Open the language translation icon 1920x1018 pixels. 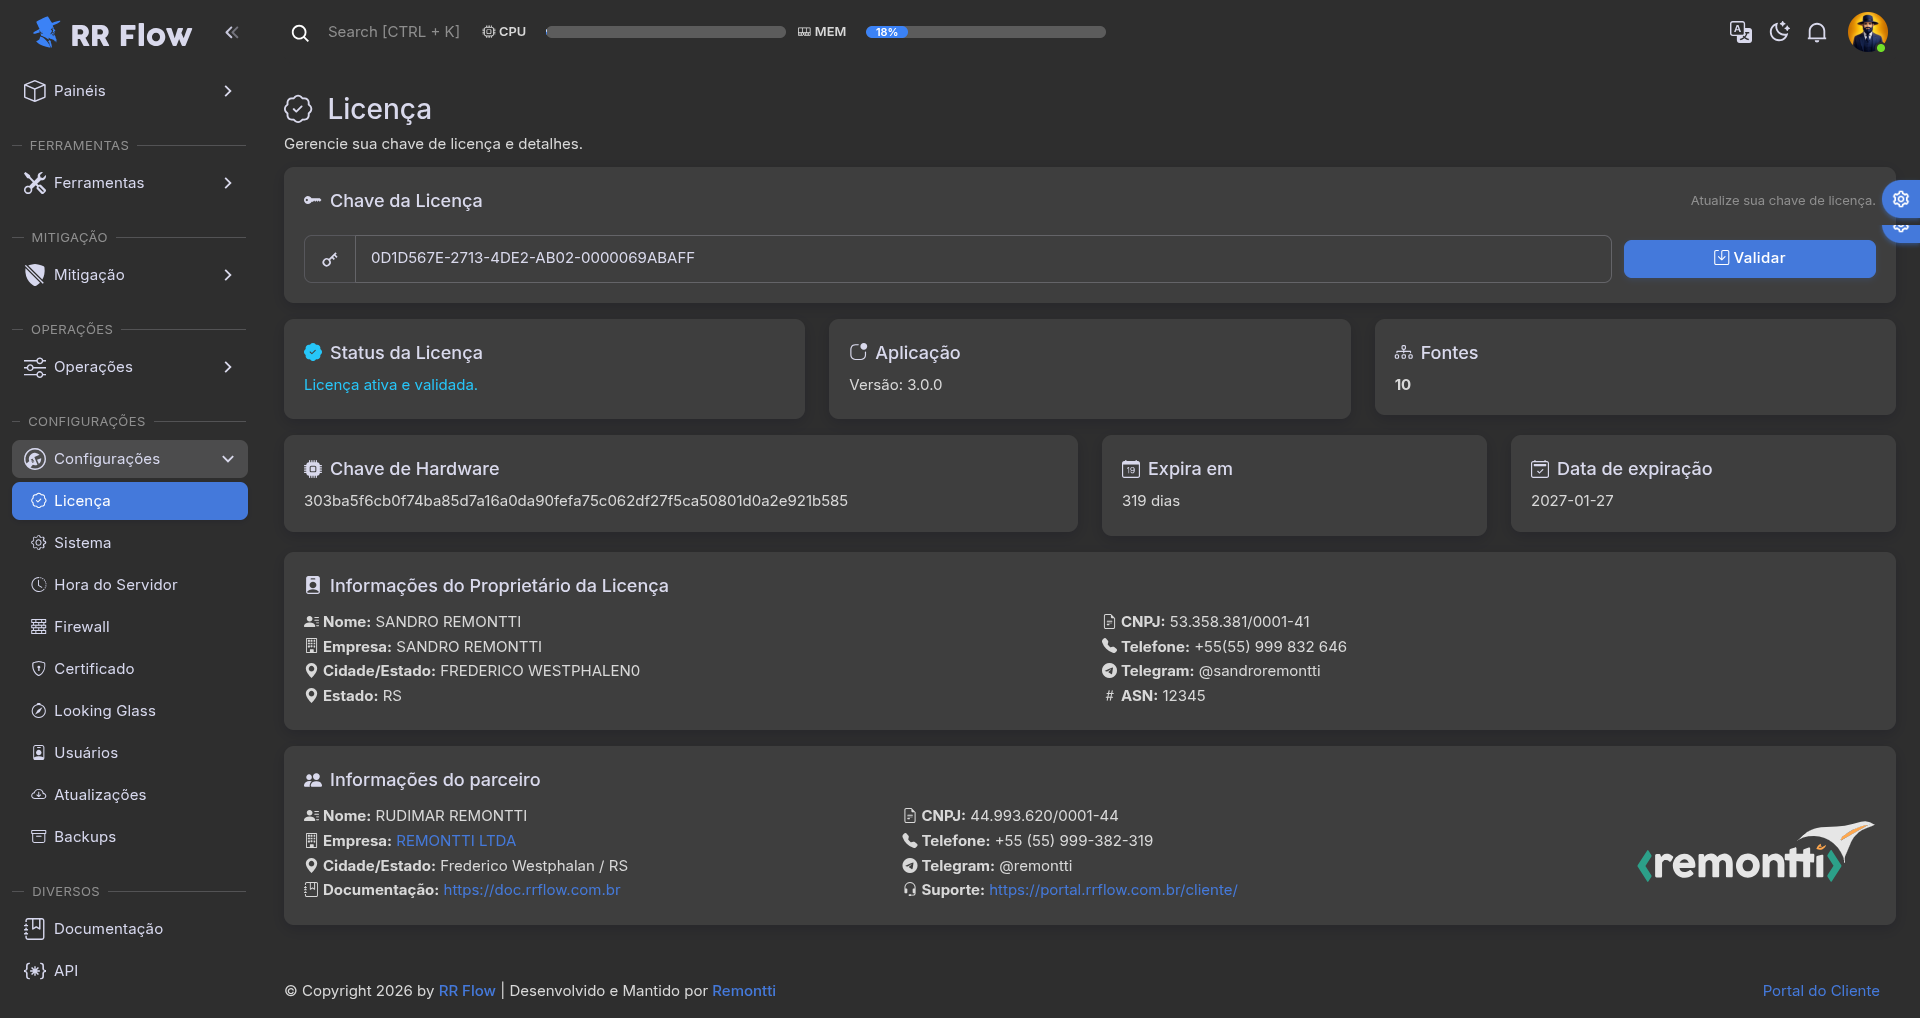[1740, 32]
